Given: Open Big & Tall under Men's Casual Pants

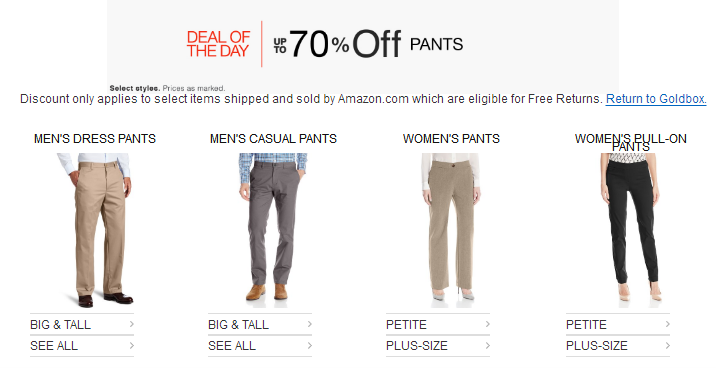Looking at the screenshot, I should tap(260, 325).
